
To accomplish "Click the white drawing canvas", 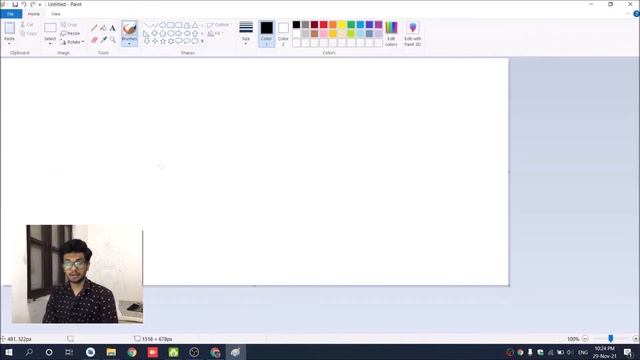I will click(255, 171).
